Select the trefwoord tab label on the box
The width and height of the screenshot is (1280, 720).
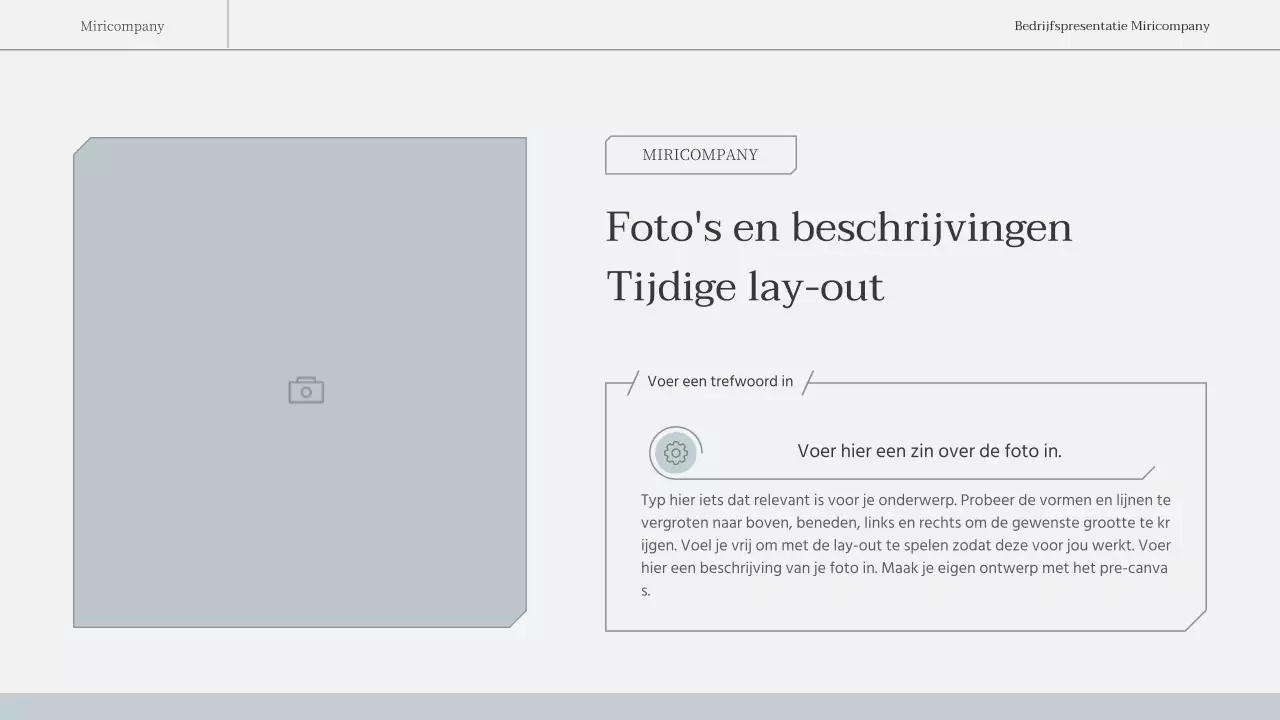[x=719, y=381]
